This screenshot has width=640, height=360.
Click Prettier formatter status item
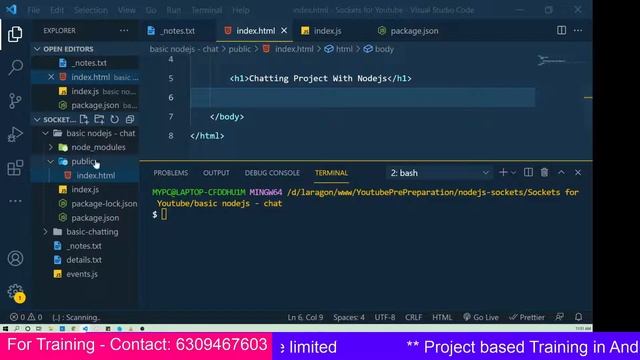[x=527, y=317]
